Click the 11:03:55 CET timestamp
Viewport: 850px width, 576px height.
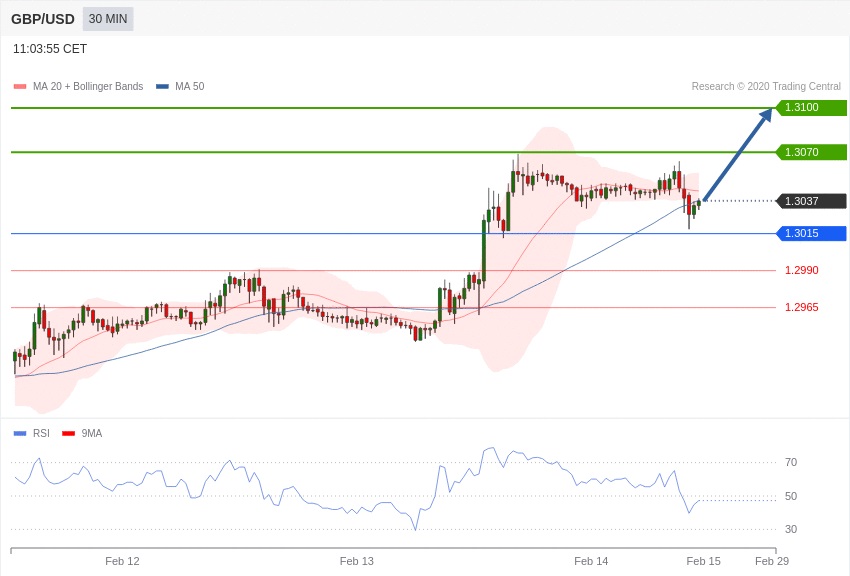pyautogui.click(x=50, y=49)
